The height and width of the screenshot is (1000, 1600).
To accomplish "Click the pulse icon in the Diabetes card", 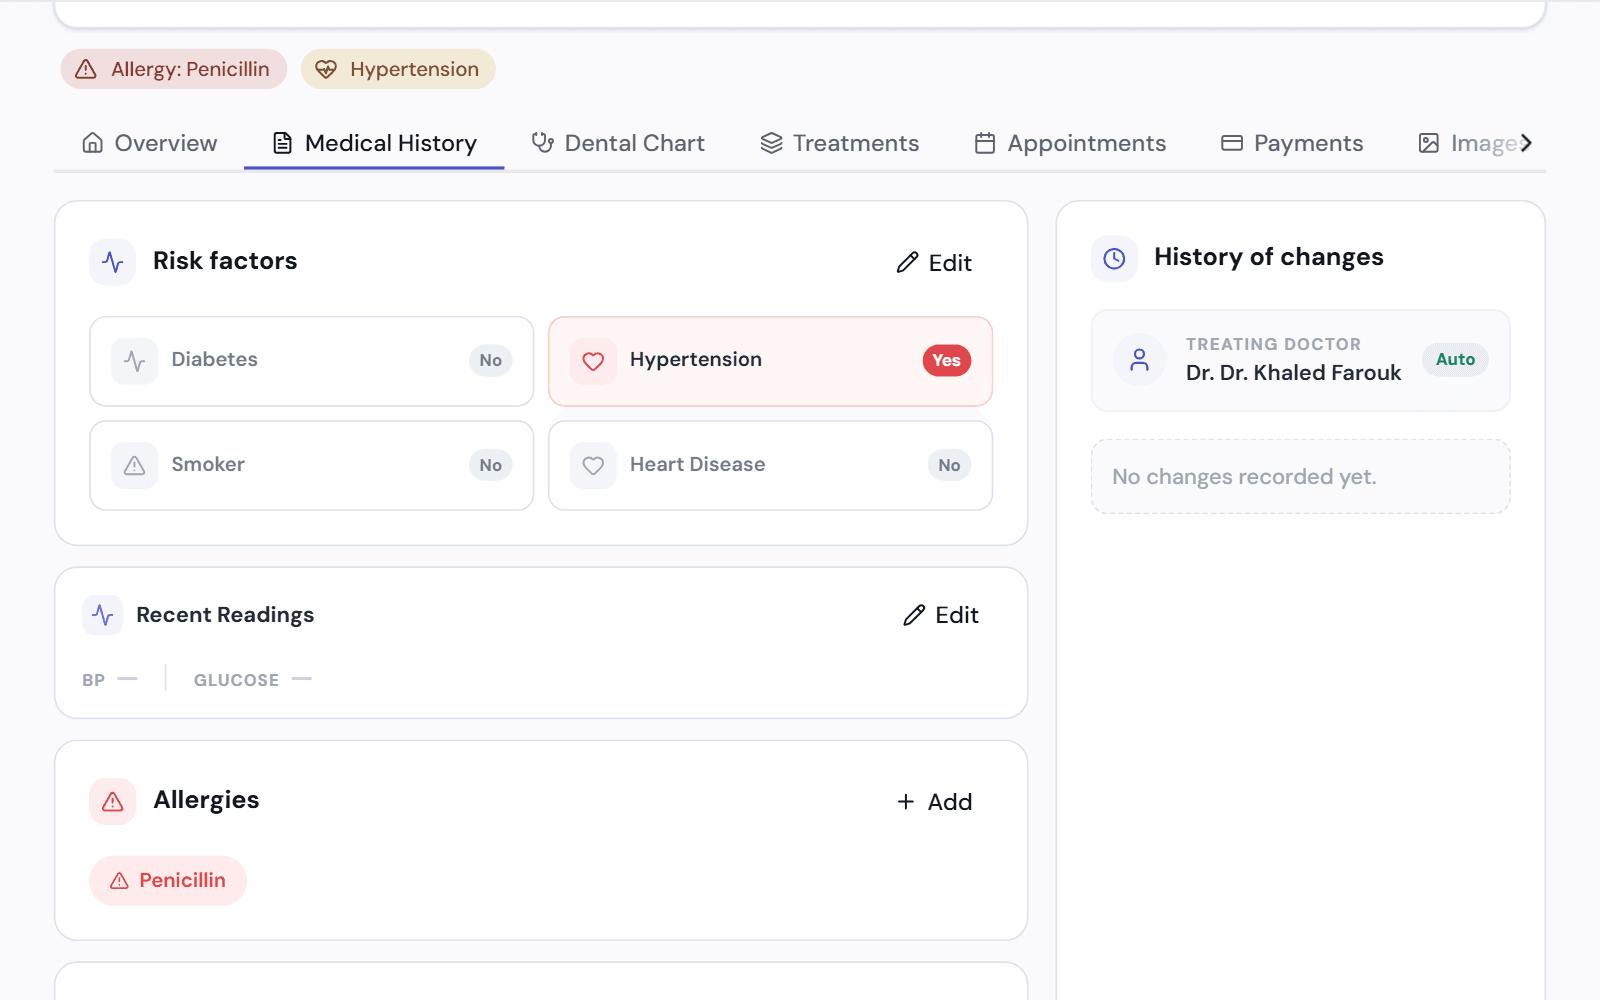I will (x=134, y=361).
